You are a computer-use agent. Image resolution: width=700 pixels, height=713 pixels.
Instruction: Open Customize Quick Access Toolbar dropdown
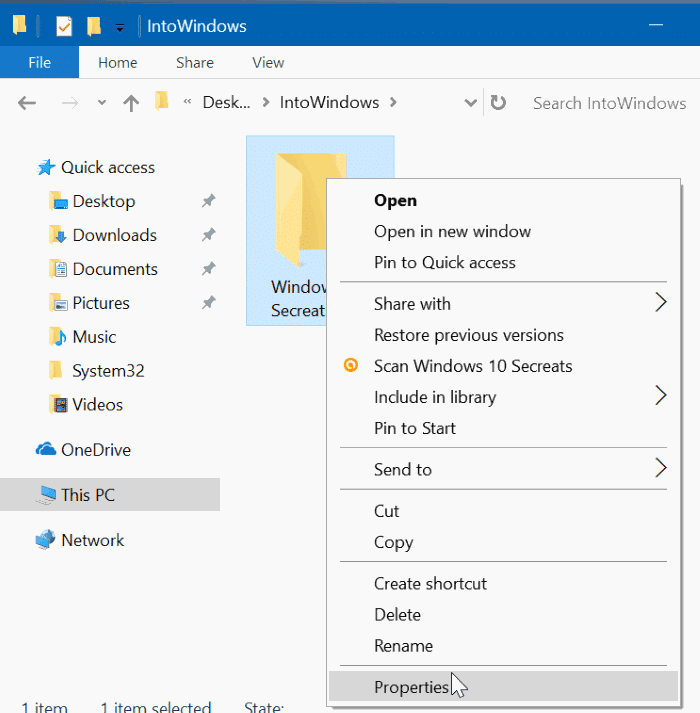120,28
